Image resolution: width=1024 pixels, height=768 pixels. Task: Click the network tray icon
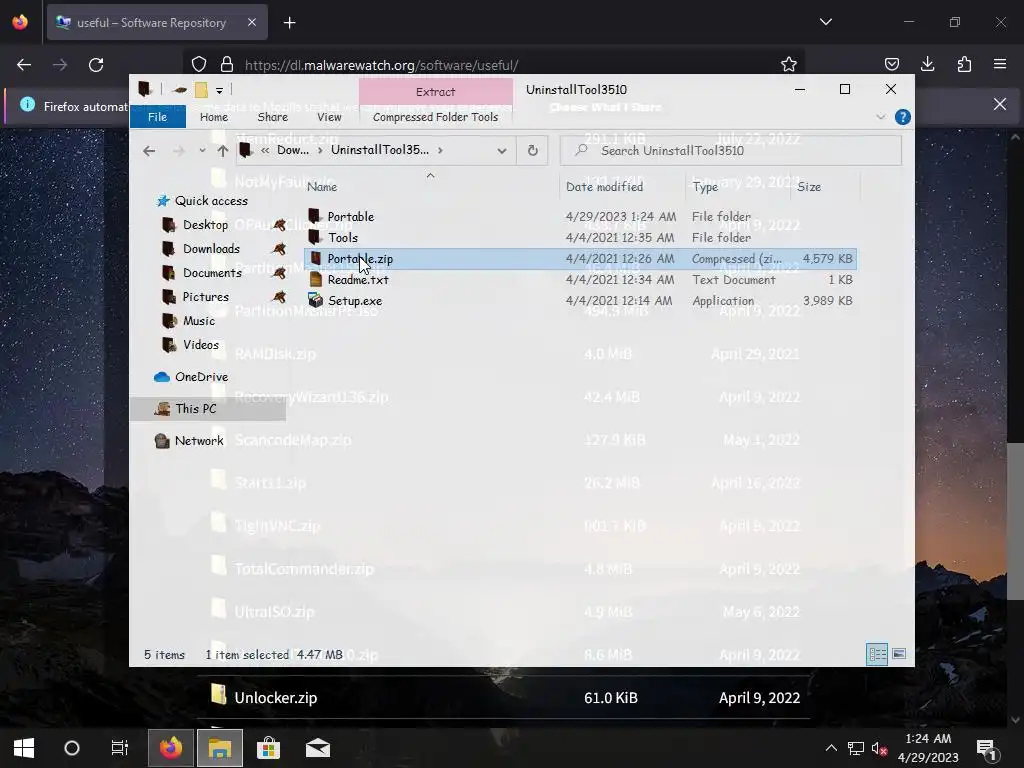click(x=856, y=748)
